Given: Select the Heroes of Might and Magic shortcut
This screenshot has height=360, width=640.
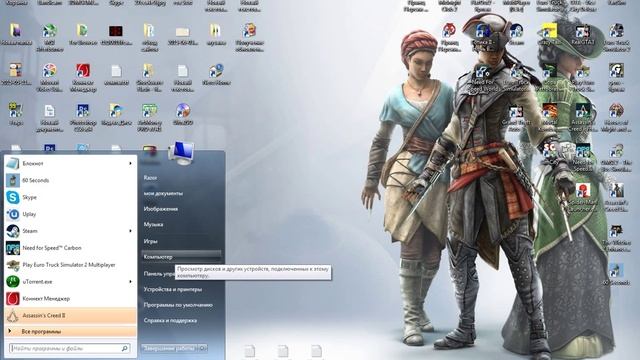Looking at the screenshot, I should tap(616, 117).
